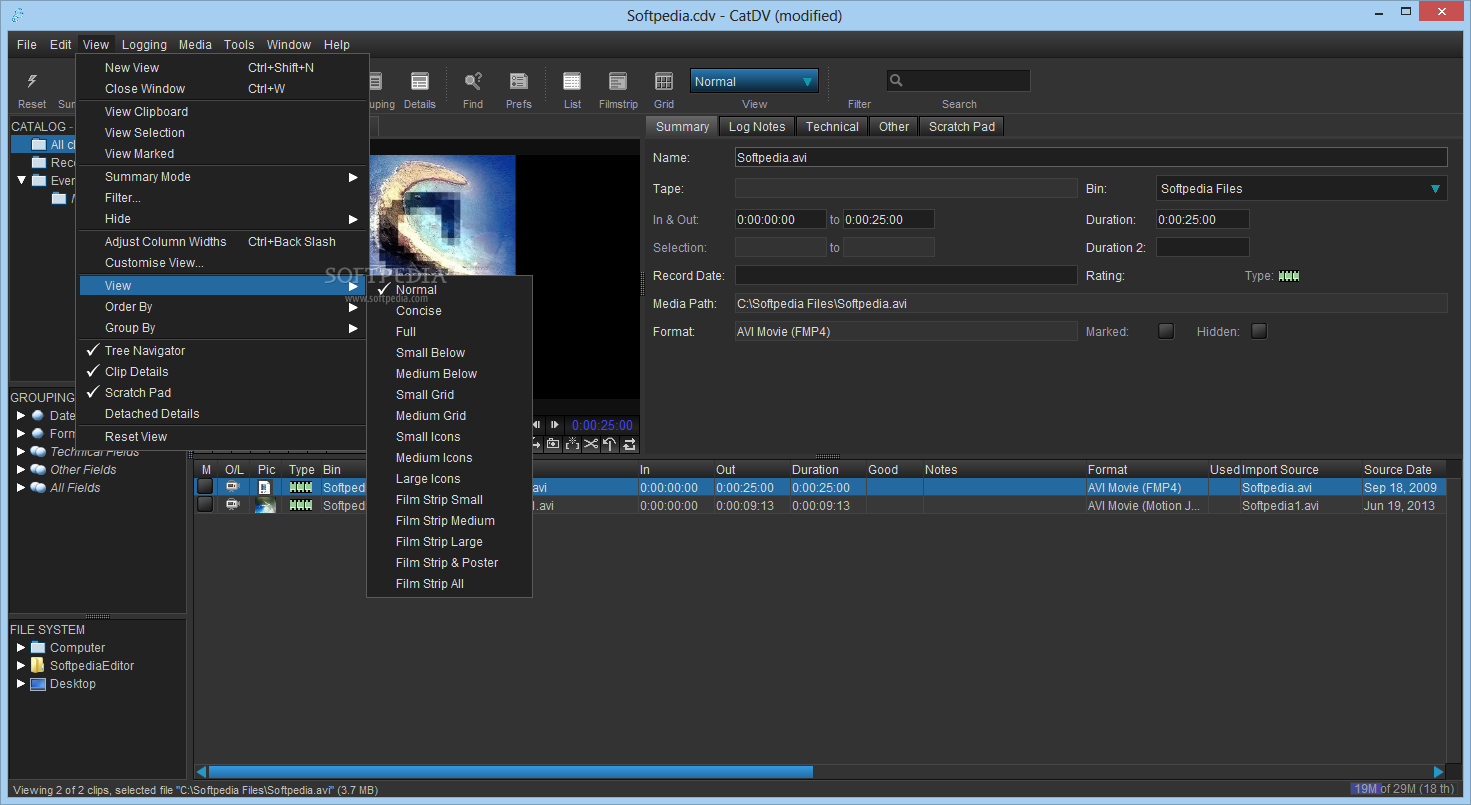Open the Details toolbar icon
The width and height of the screenshot is (1471, 805).
pyautogui.click(x=420, y=82)
